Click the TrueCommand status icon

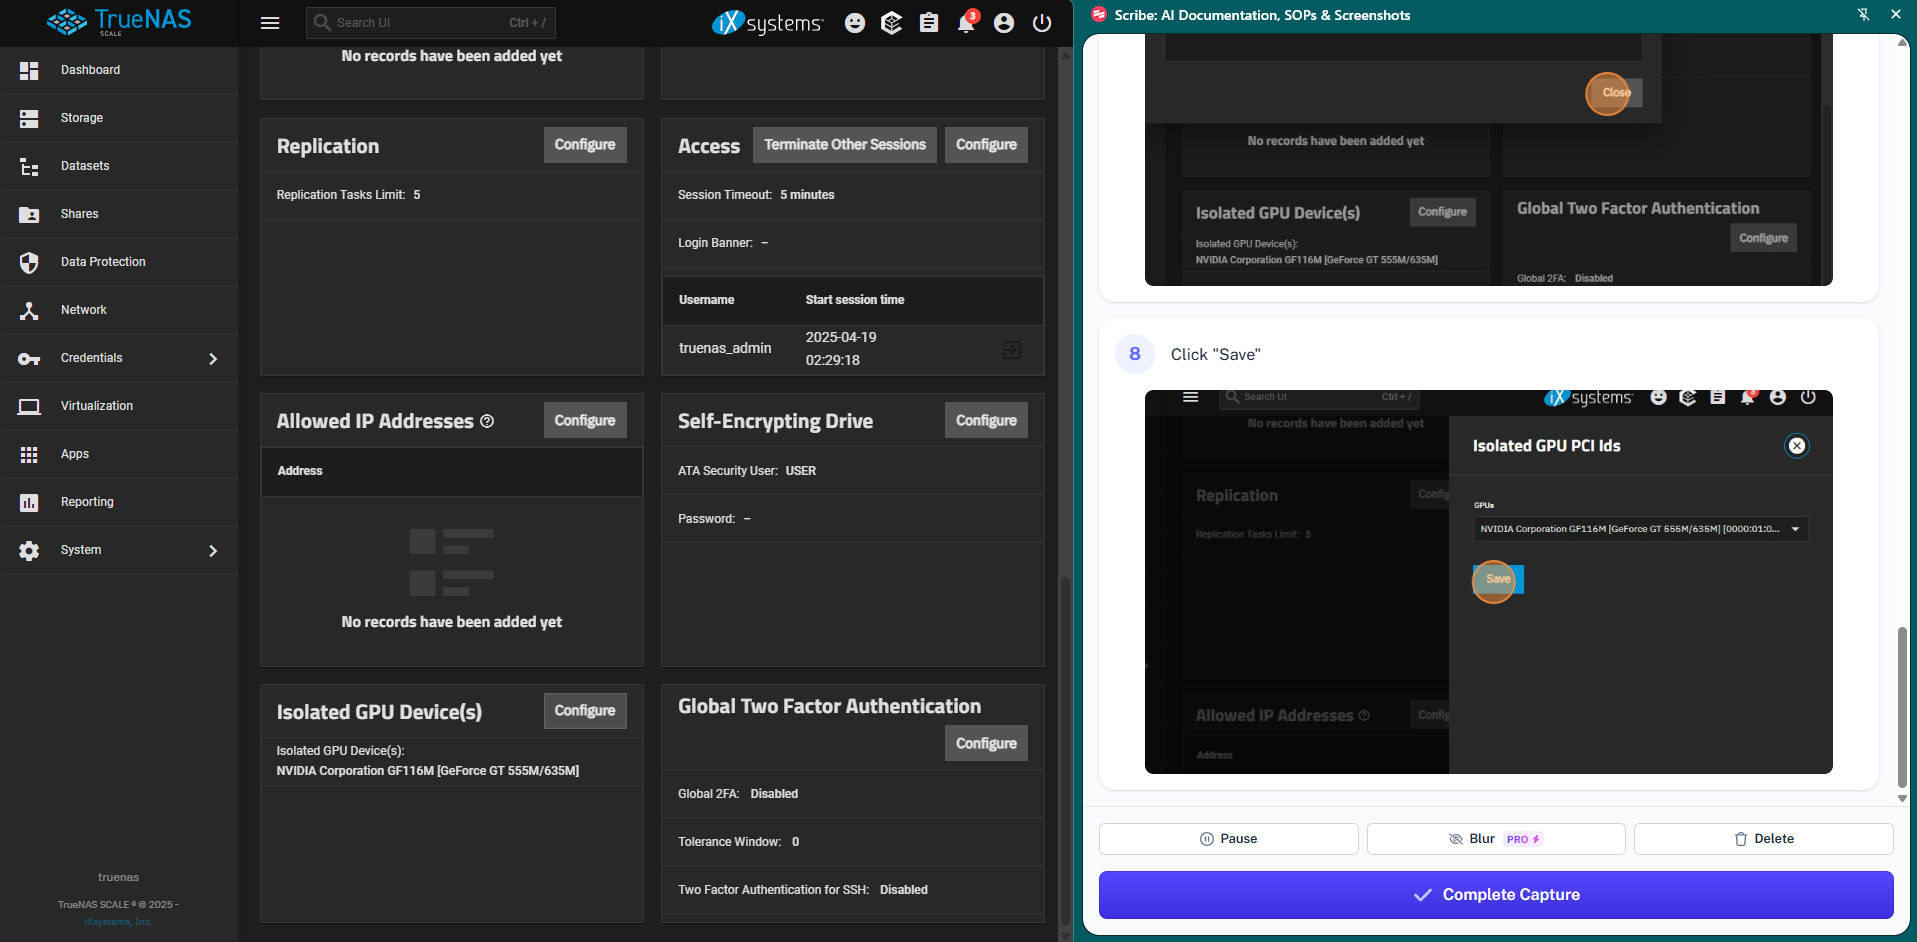tap(891, 23)
